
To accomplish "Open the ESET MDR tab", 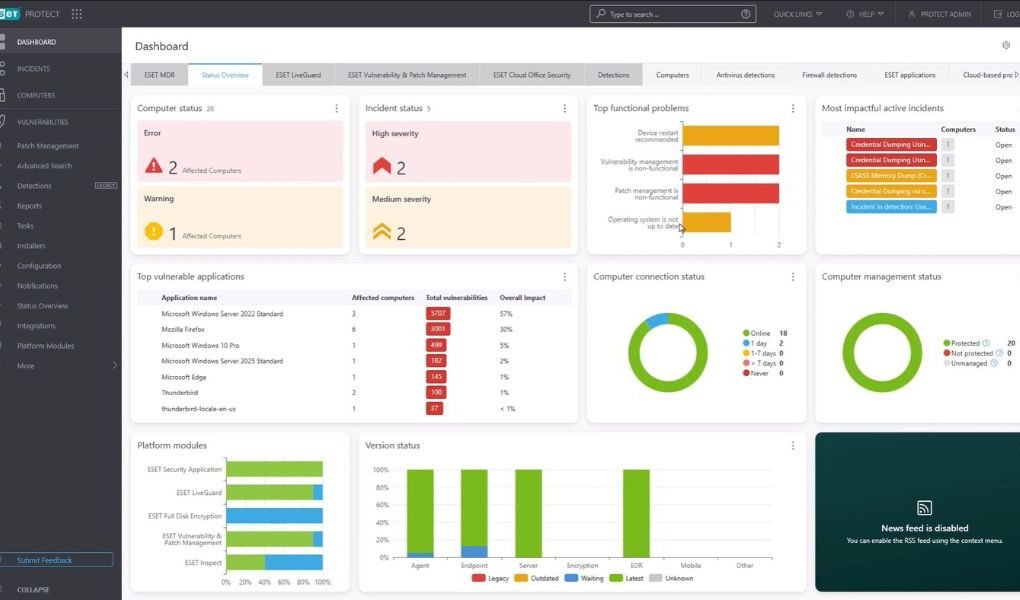I will 159,75.
